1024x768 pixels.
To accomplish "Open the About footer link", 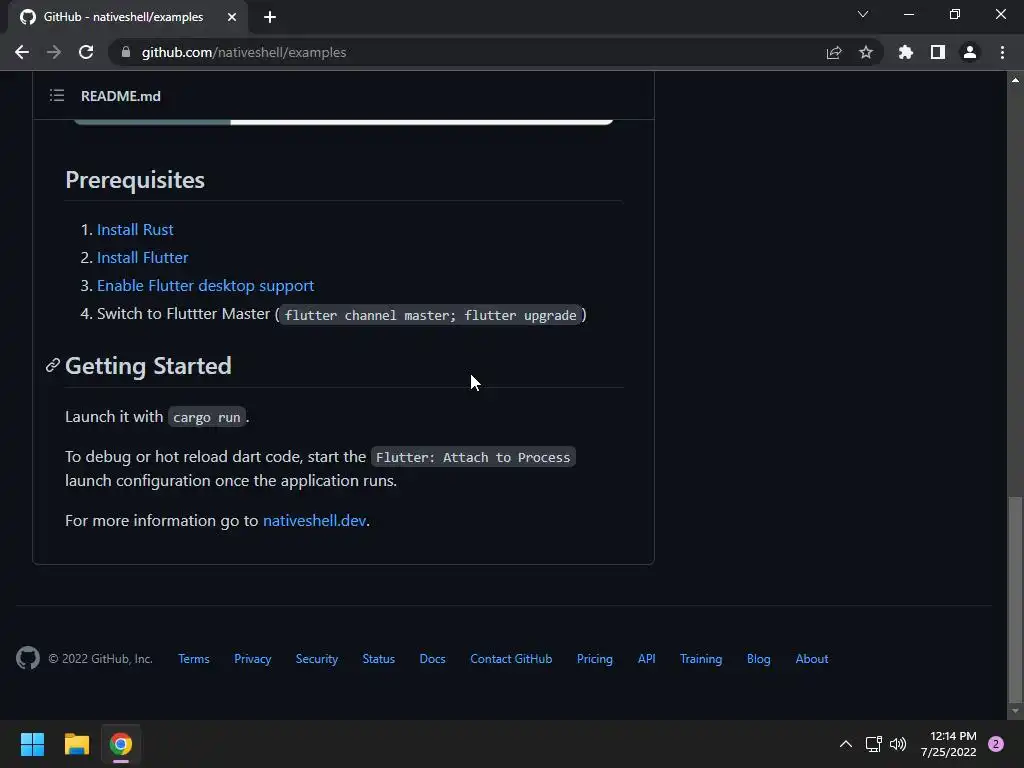I will [x=812, y=659].
